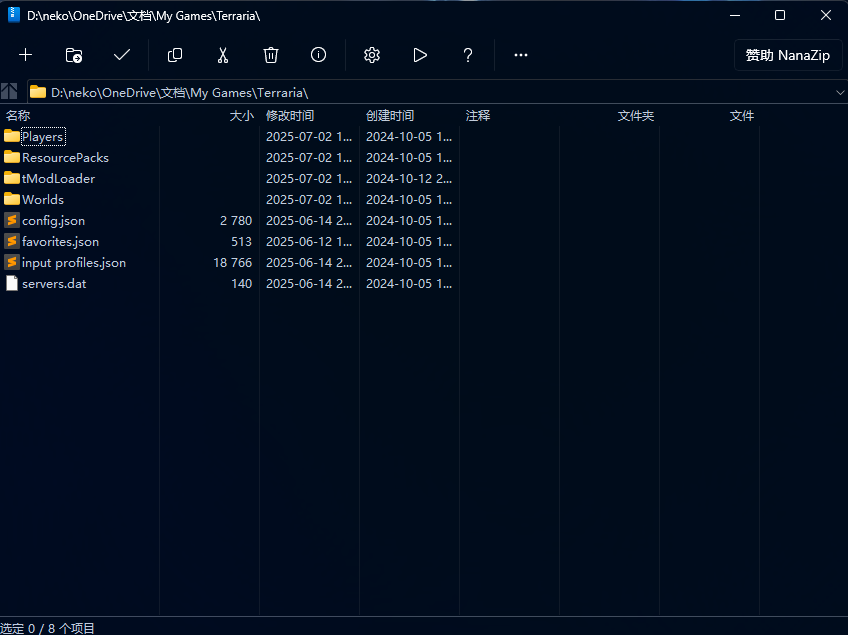Click the Extract archive folder icon

click(74, 55)
